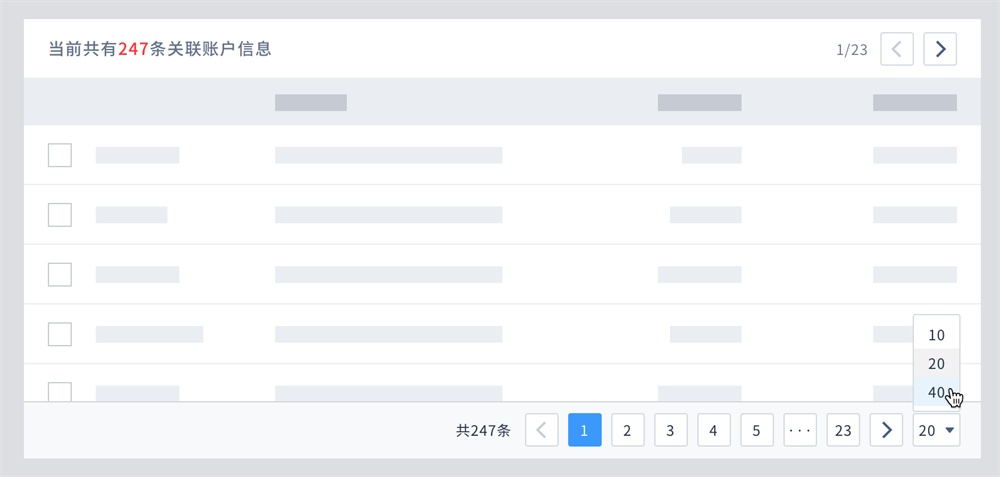Click bottom pagination next arrow
Image resolution: width=1000 pixels, height=477 pixels.
pos(886,430)
